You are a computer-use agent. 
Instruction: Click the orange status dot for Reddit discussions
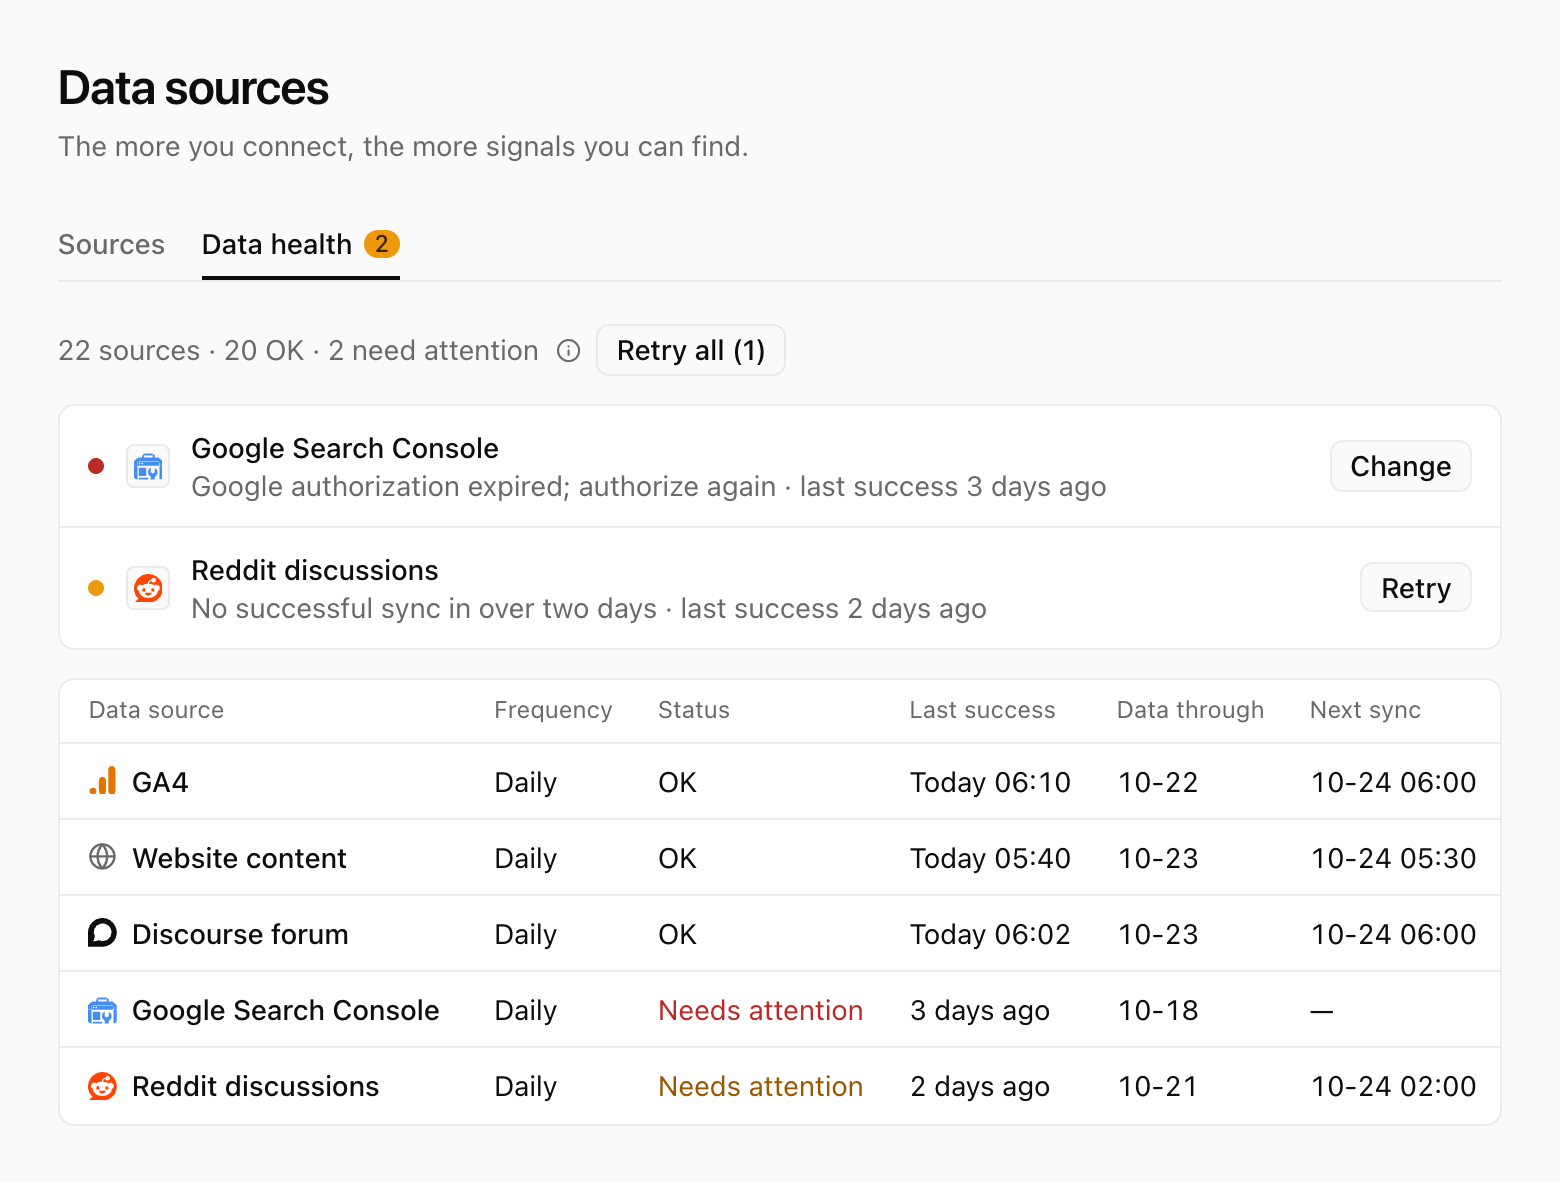click(96, 588)
